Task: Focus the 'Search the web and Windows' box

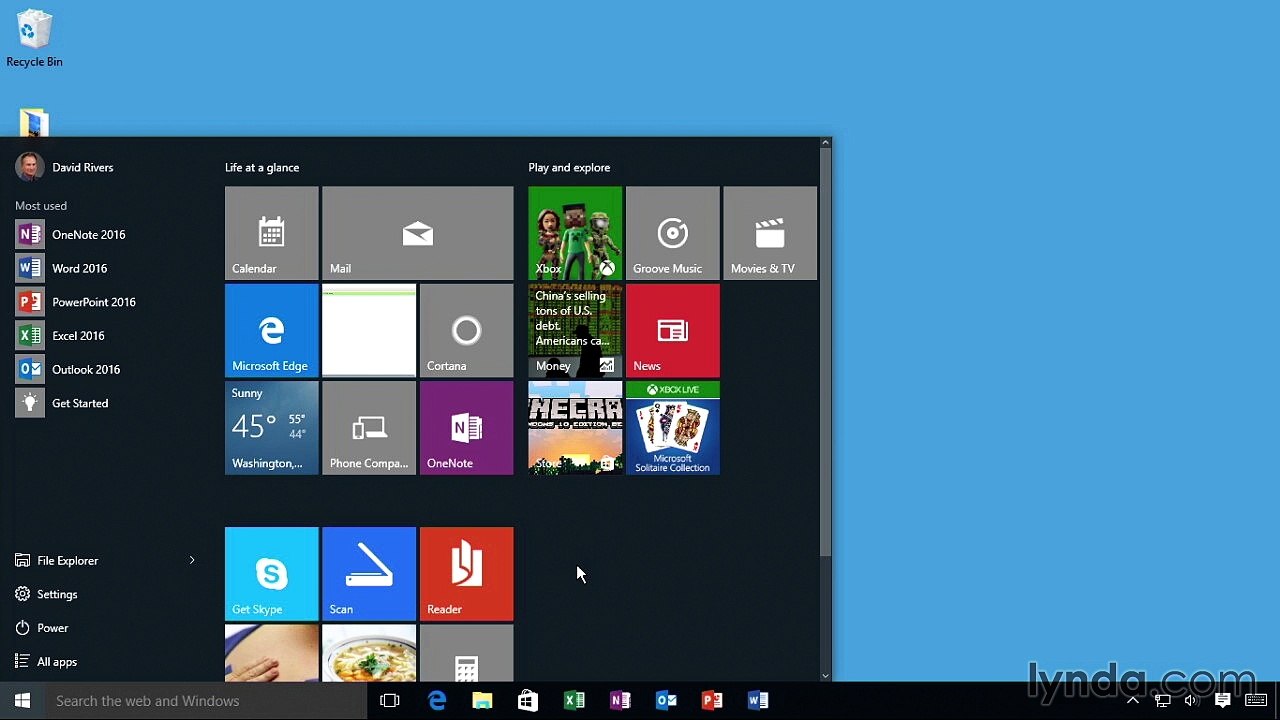Action: tap(206, 701)
